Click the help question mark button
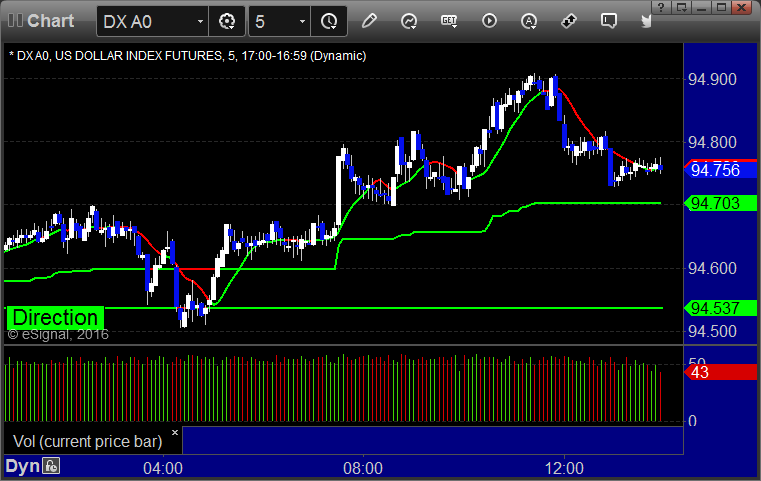This screenshot has height=481, width=761. click(x=661, y=7)
